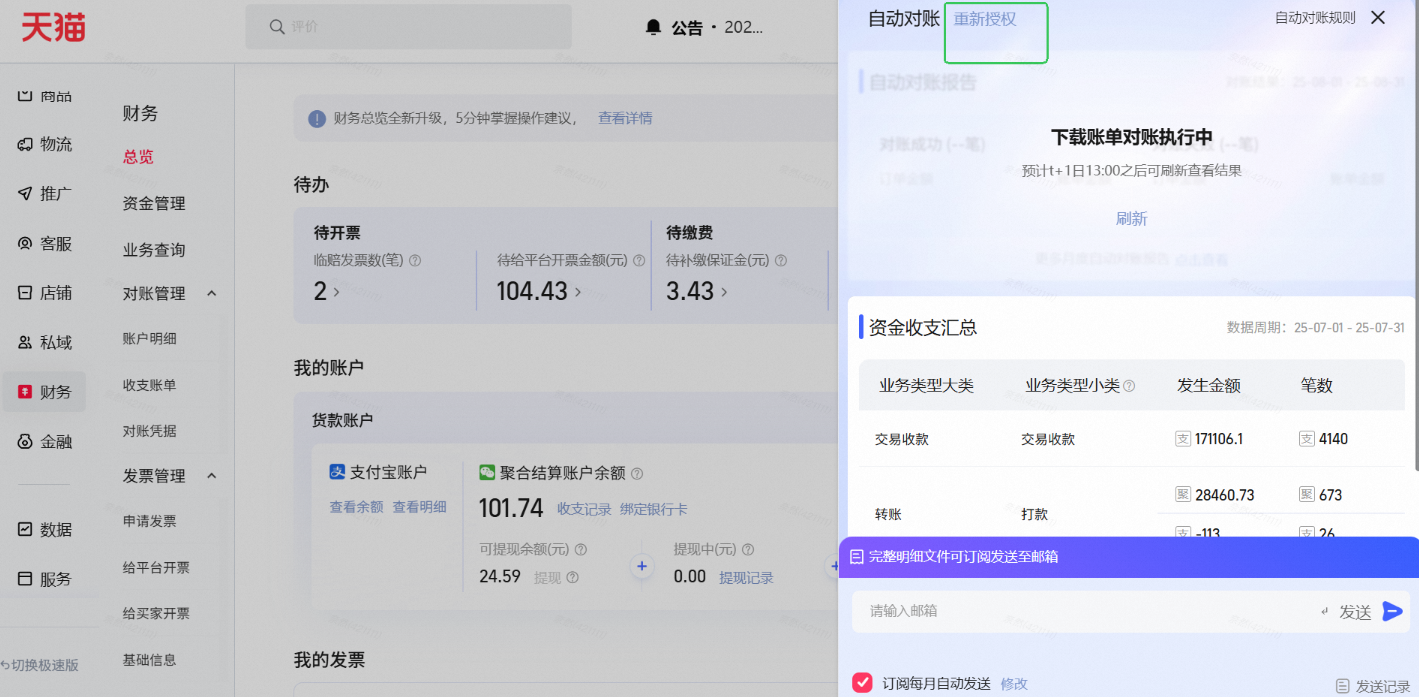Click help icon beside 临赔发票数(笔)
Viewport: 1419px width, 697px height.
[415, 260]
